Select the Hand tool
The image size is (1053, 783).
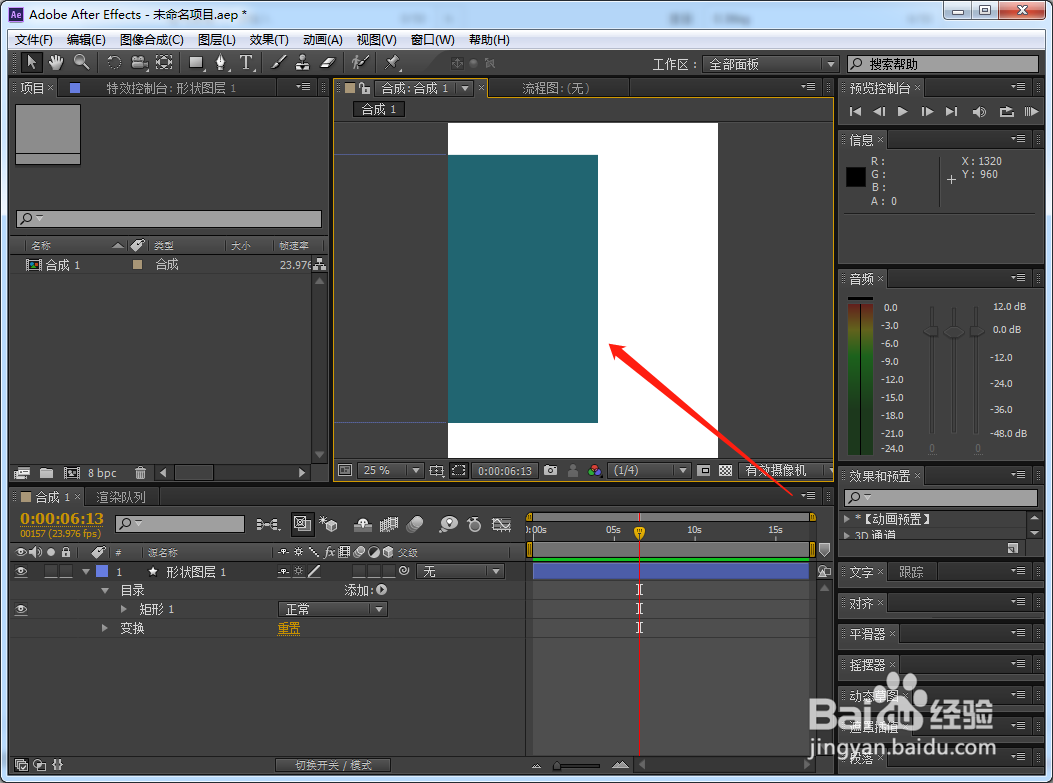pyautogui.click(x=56, y=63)
